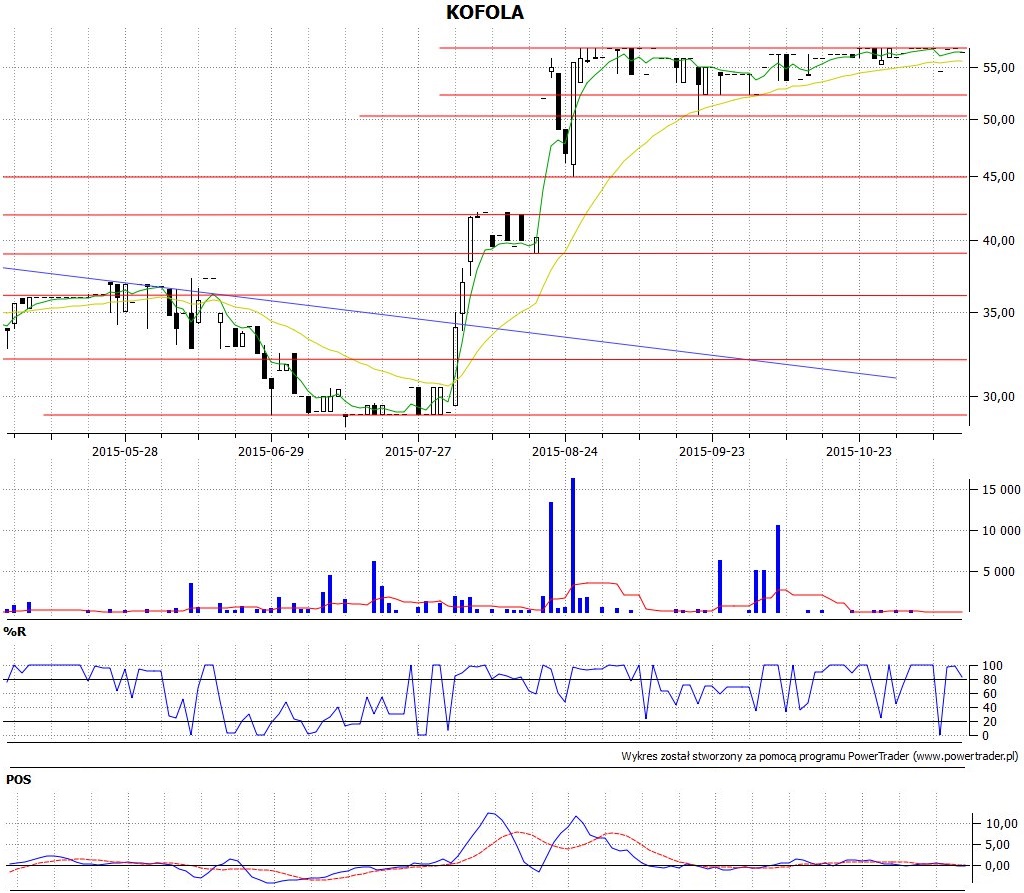Click the 20 level on %R axis
1024x893 pixels.
[990, 722]
